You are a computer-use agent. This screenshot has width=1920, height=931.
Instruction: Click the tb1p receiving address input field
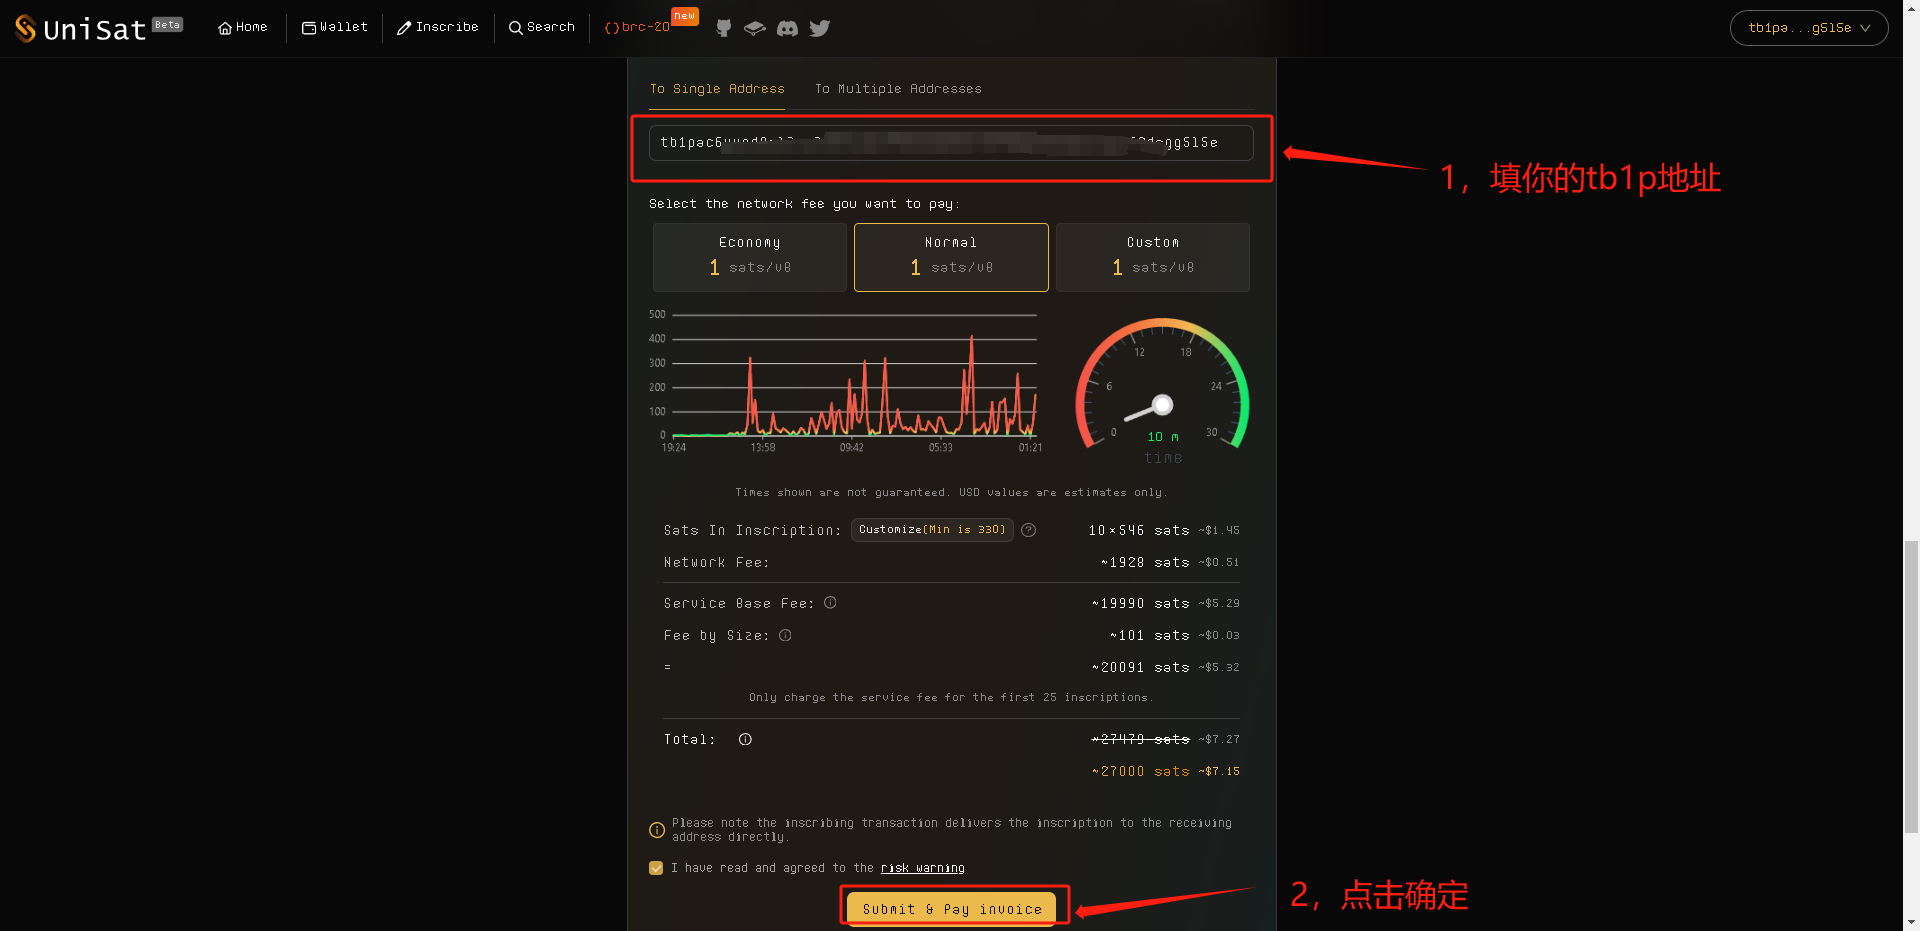(950, 143)
